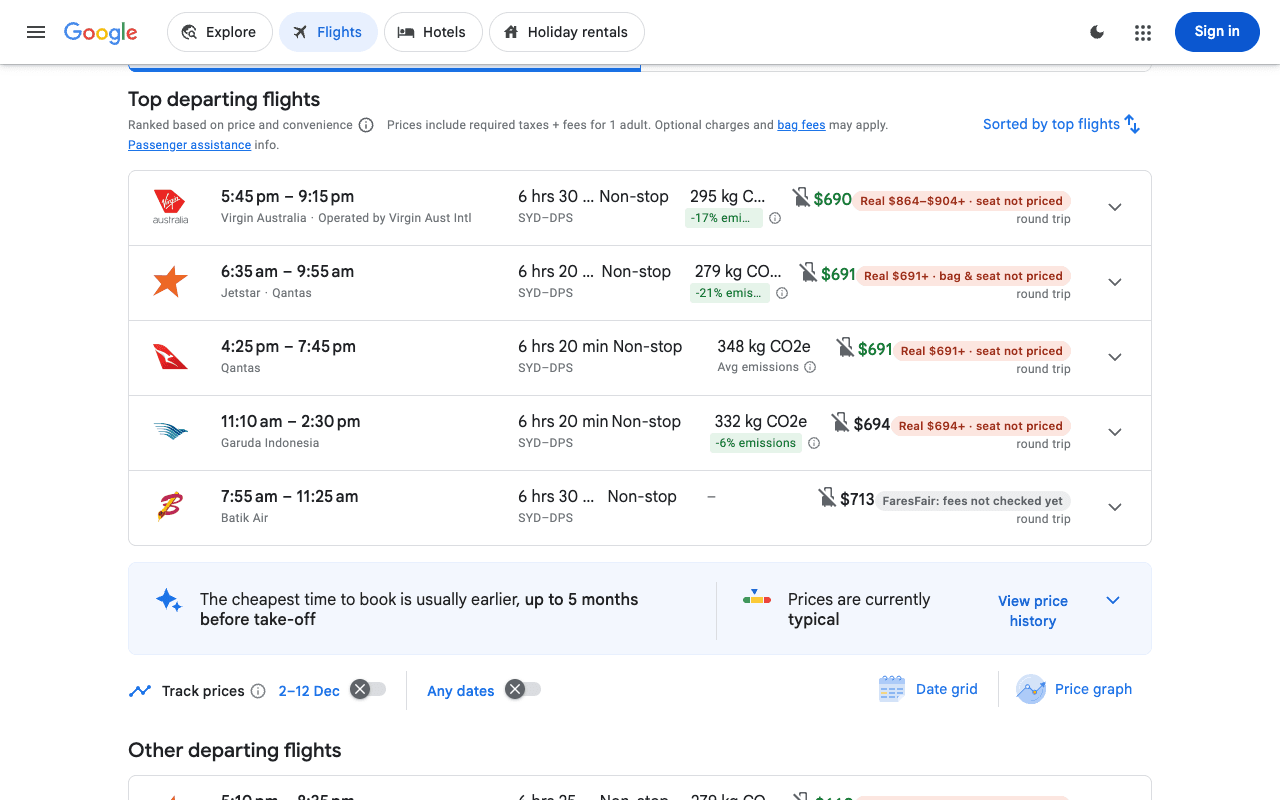Image resolution: width=1280 pixels, height=800 pixels.
Task: Click the Qantas kangaroo logo
Action: click(170, 357)
